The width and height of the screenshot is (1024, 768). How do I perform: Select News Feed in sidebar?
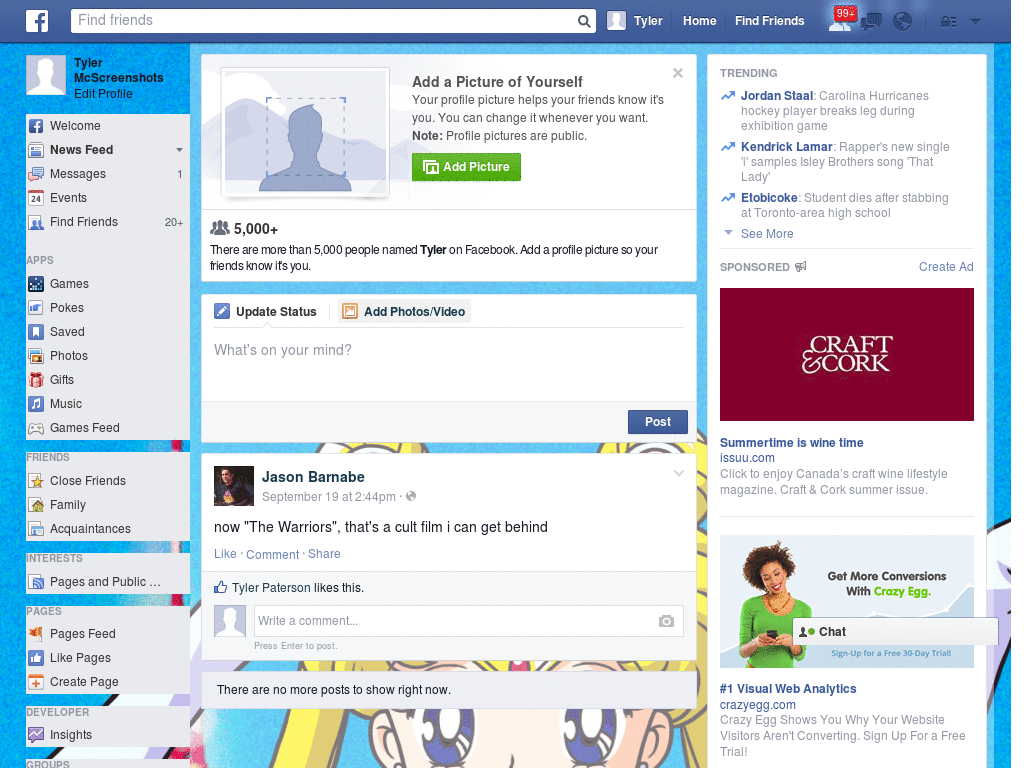click(x=81, y=150)
